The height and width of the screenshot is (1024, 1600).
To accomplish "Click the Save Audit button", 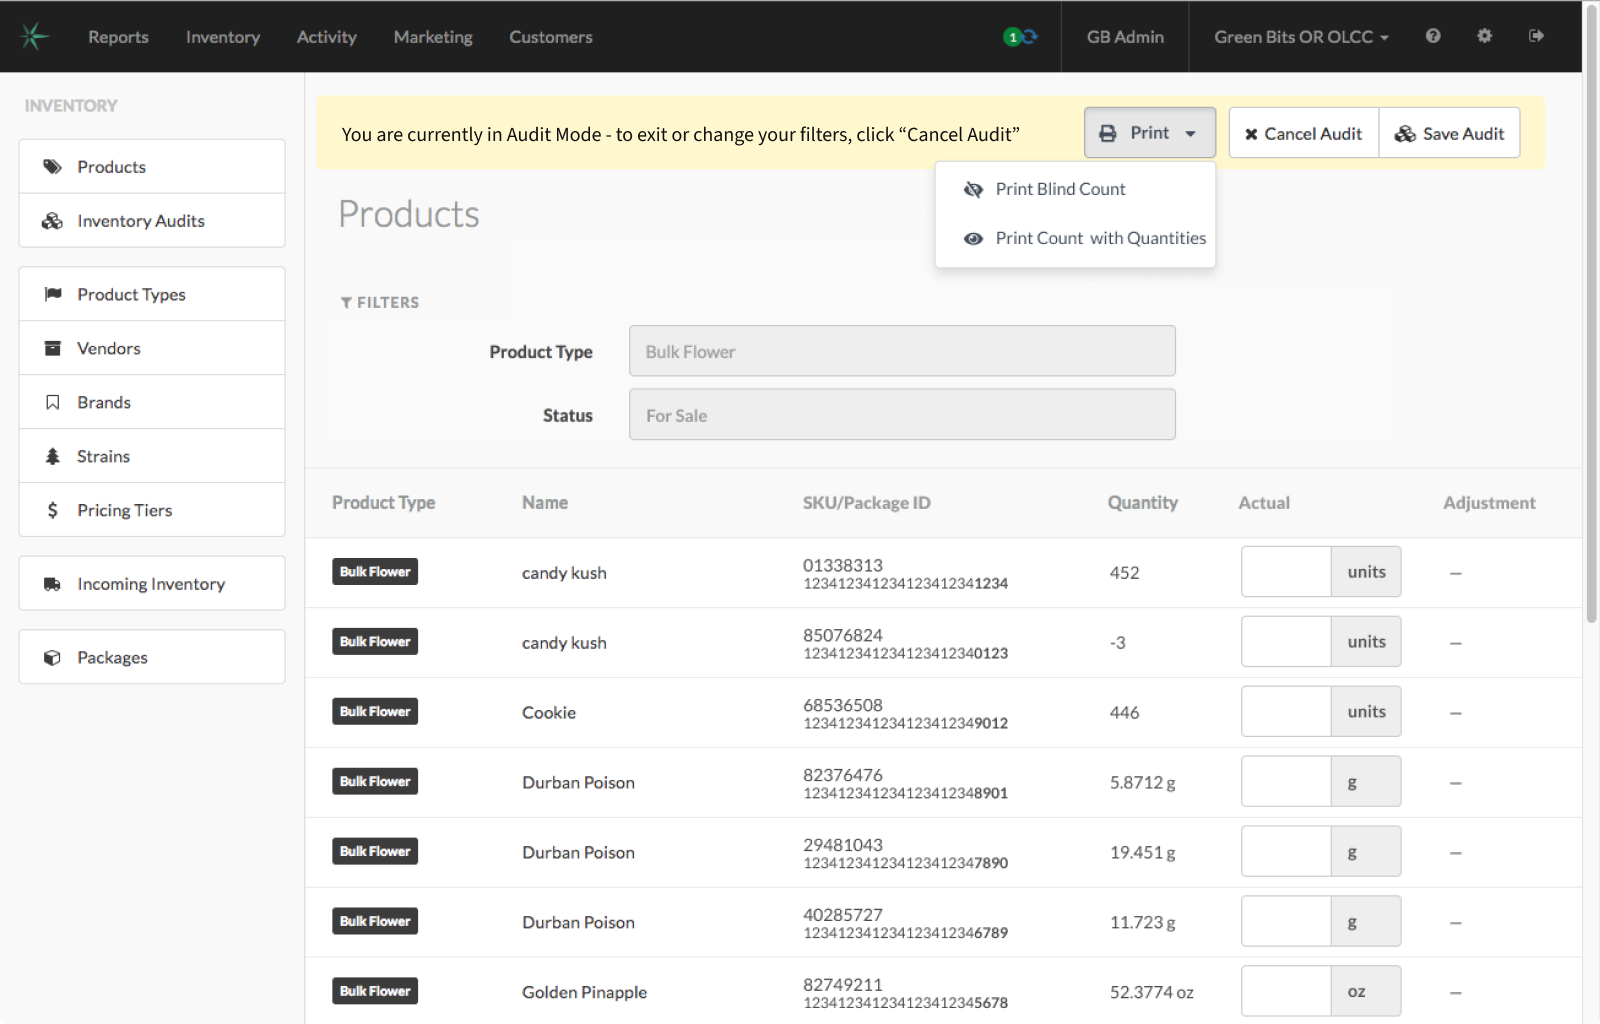I will tap(1449, 133).
